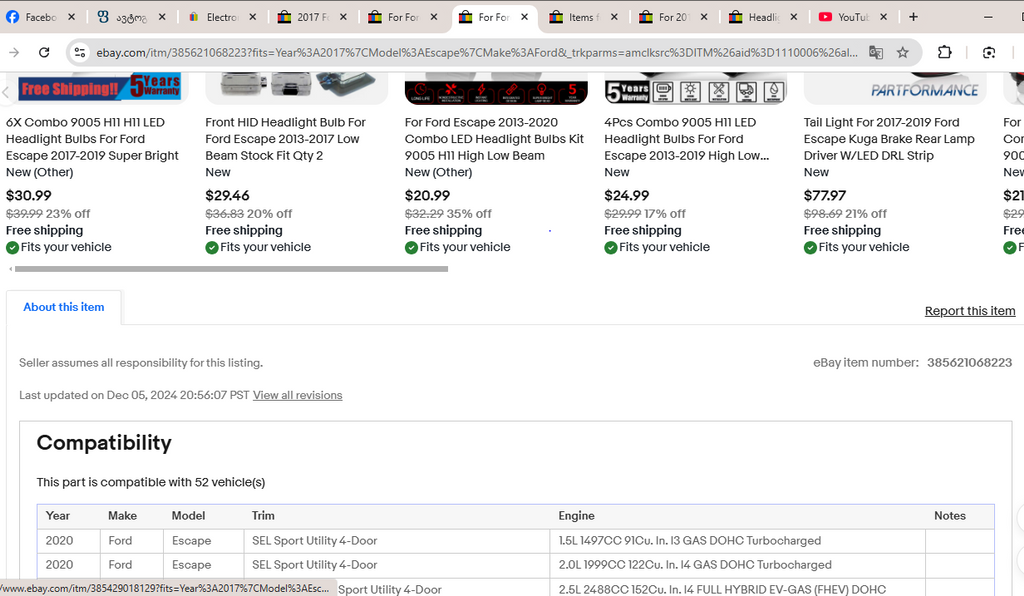
Task: Click the '35% off' discount text
Action: [470, 214]
